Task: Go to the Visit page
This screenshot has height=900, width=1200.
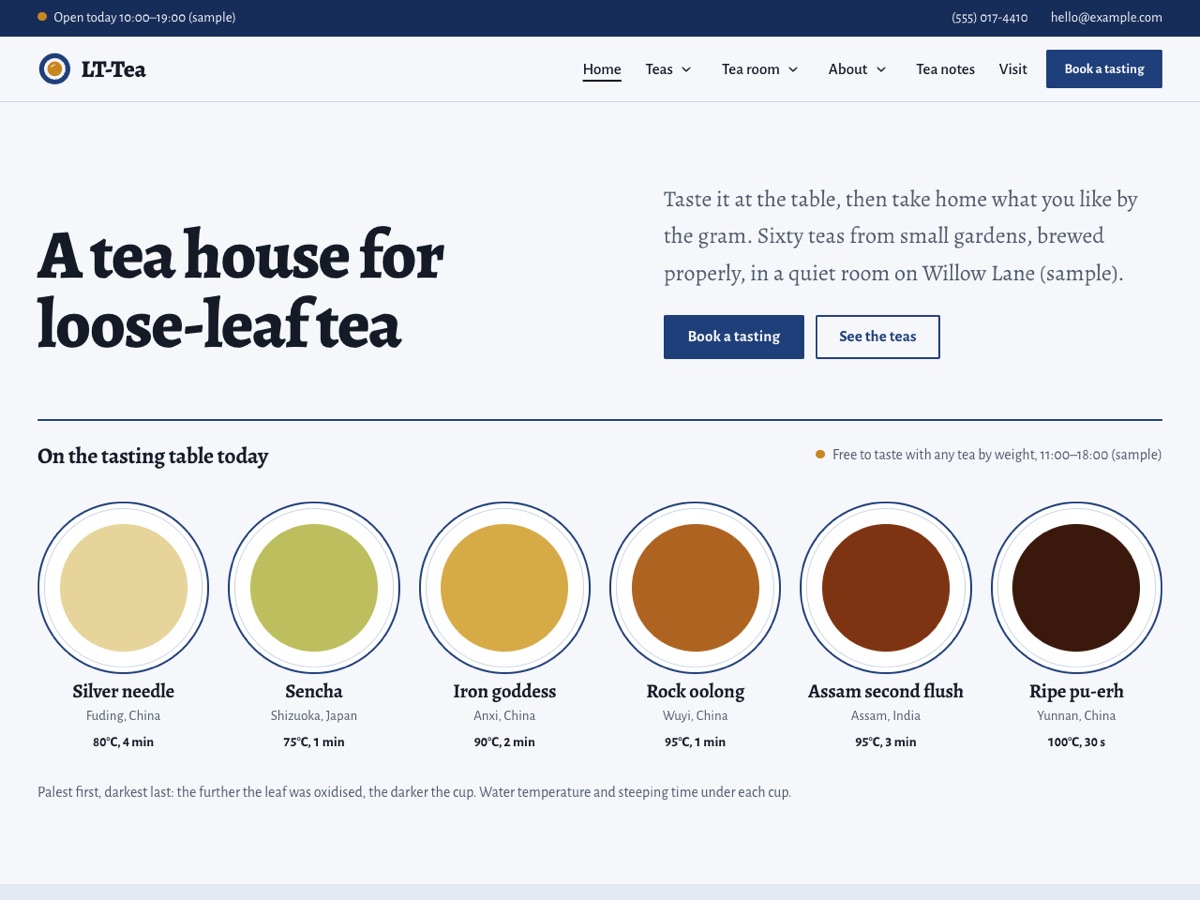Action: pyautogui.click(x=1013, y=69)
